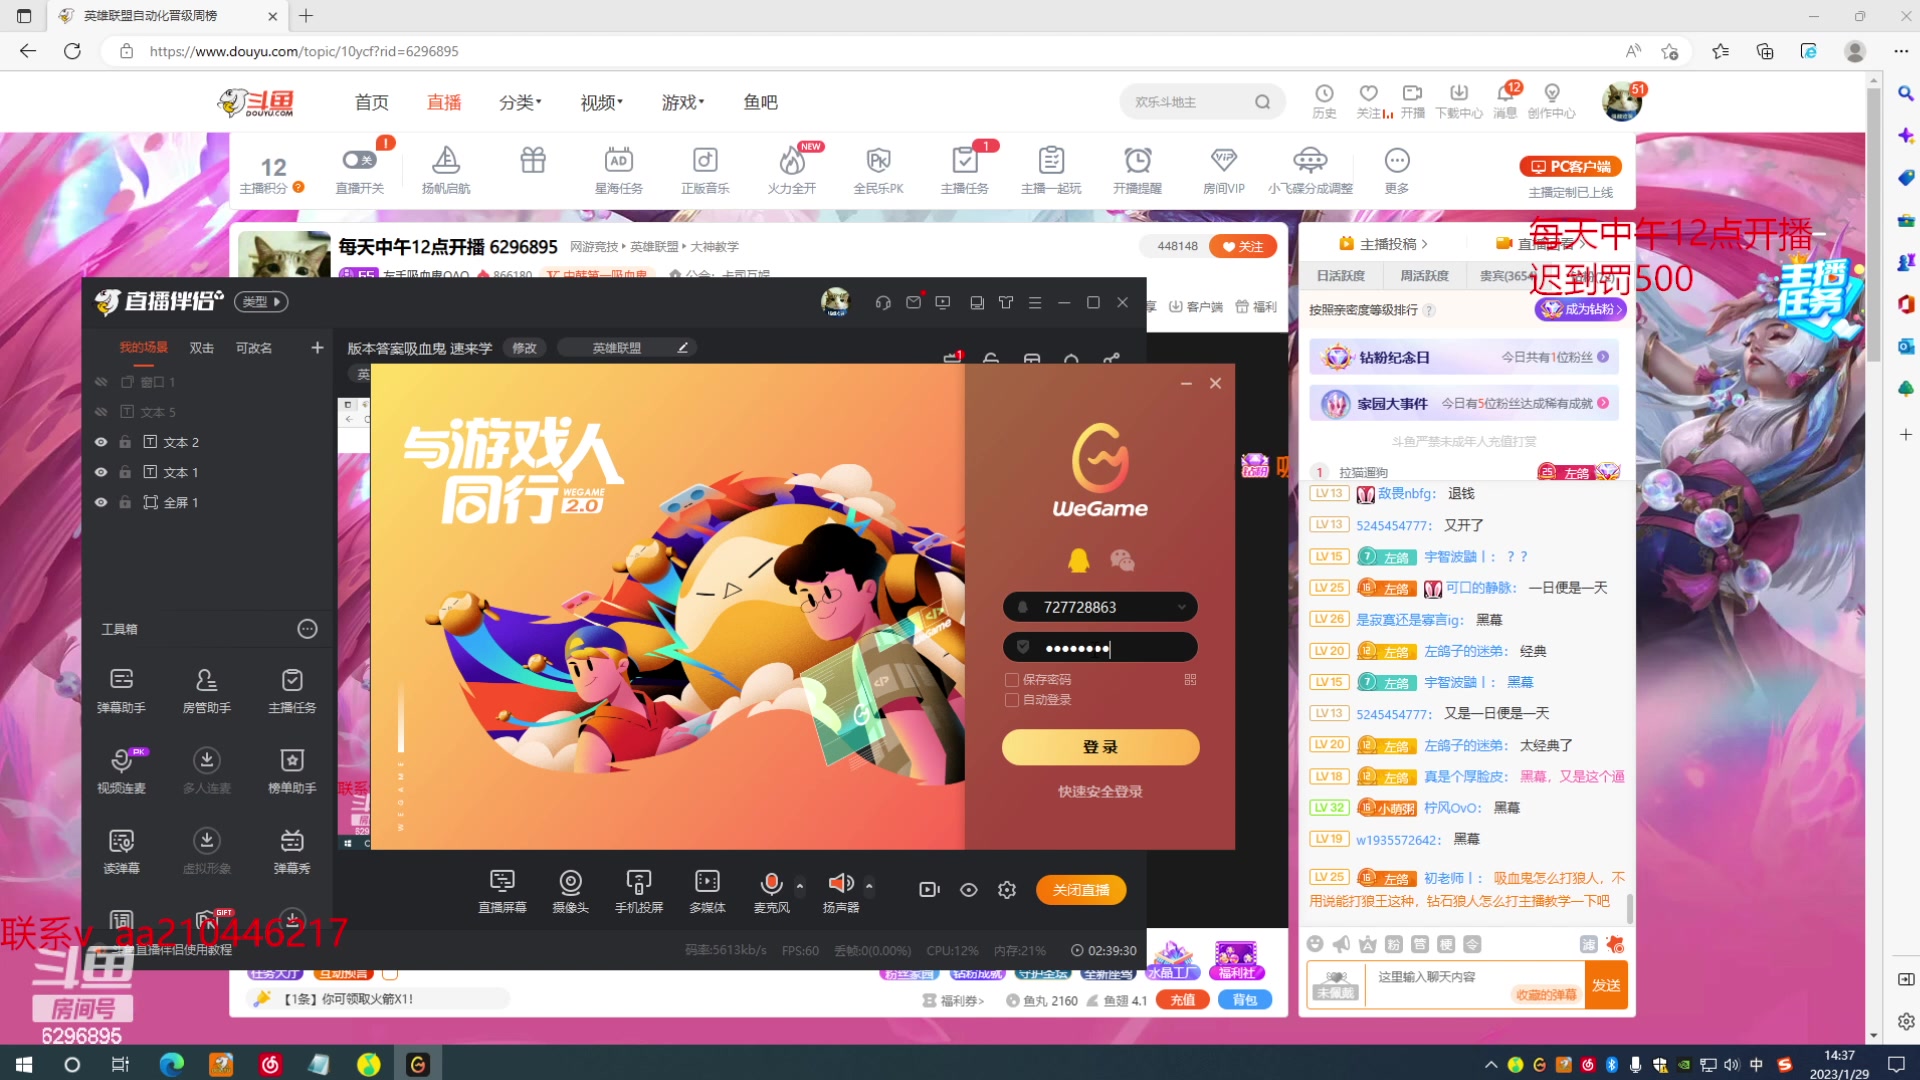Switch to 双击 scene tab
The image size is (1920, 1080).
coord(201,348)
